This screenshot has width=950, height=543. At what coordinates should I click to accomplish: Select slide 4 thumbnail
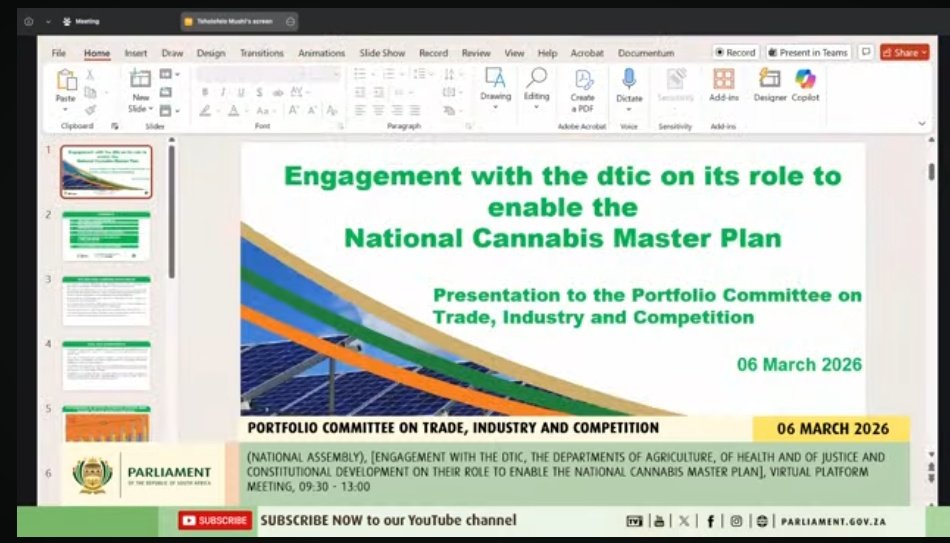tap(106, 365)
